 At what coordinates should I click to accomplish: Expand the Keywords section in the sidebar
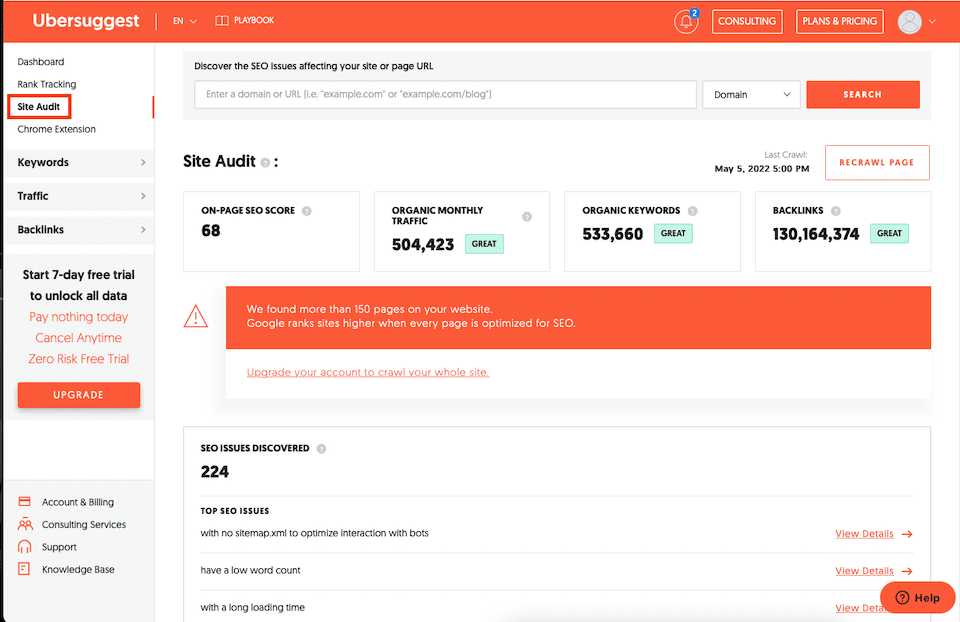pos(78,162)
